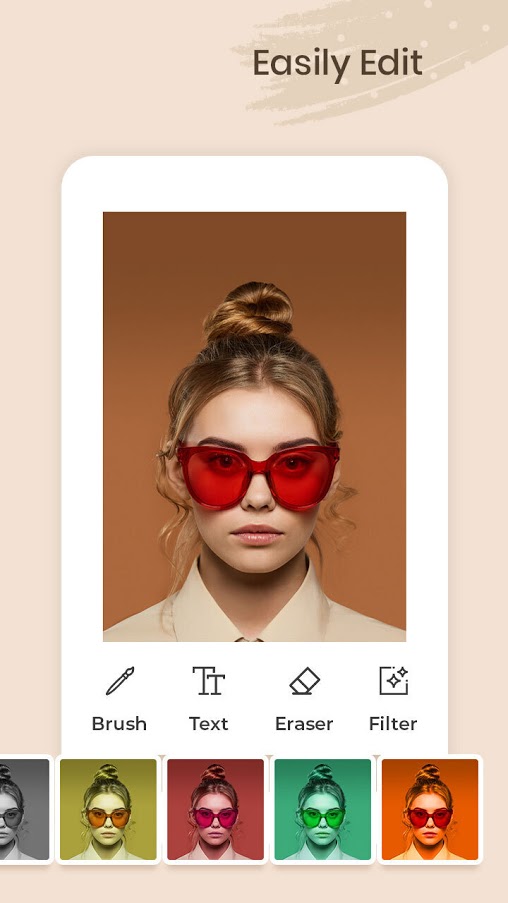Click the "Text" word label

208,723
